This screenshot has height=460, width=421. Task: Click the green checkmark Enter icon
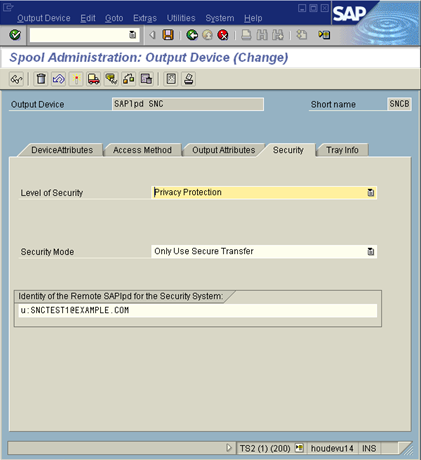point(15,35)
